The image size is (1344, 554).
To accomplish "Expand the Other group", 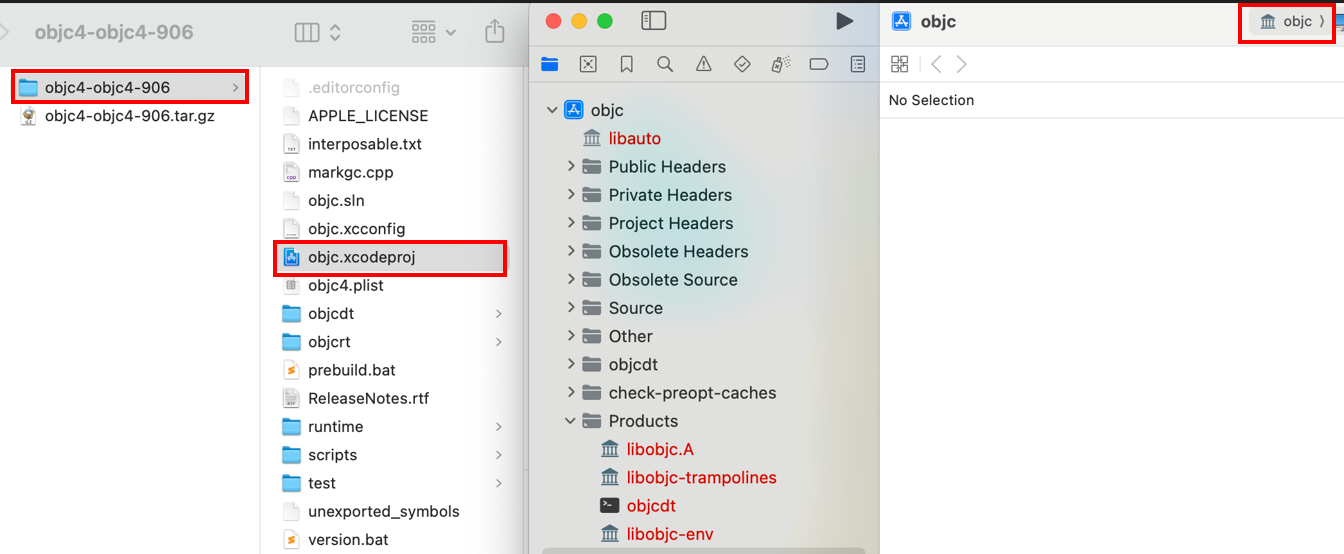I will [571, 336].
